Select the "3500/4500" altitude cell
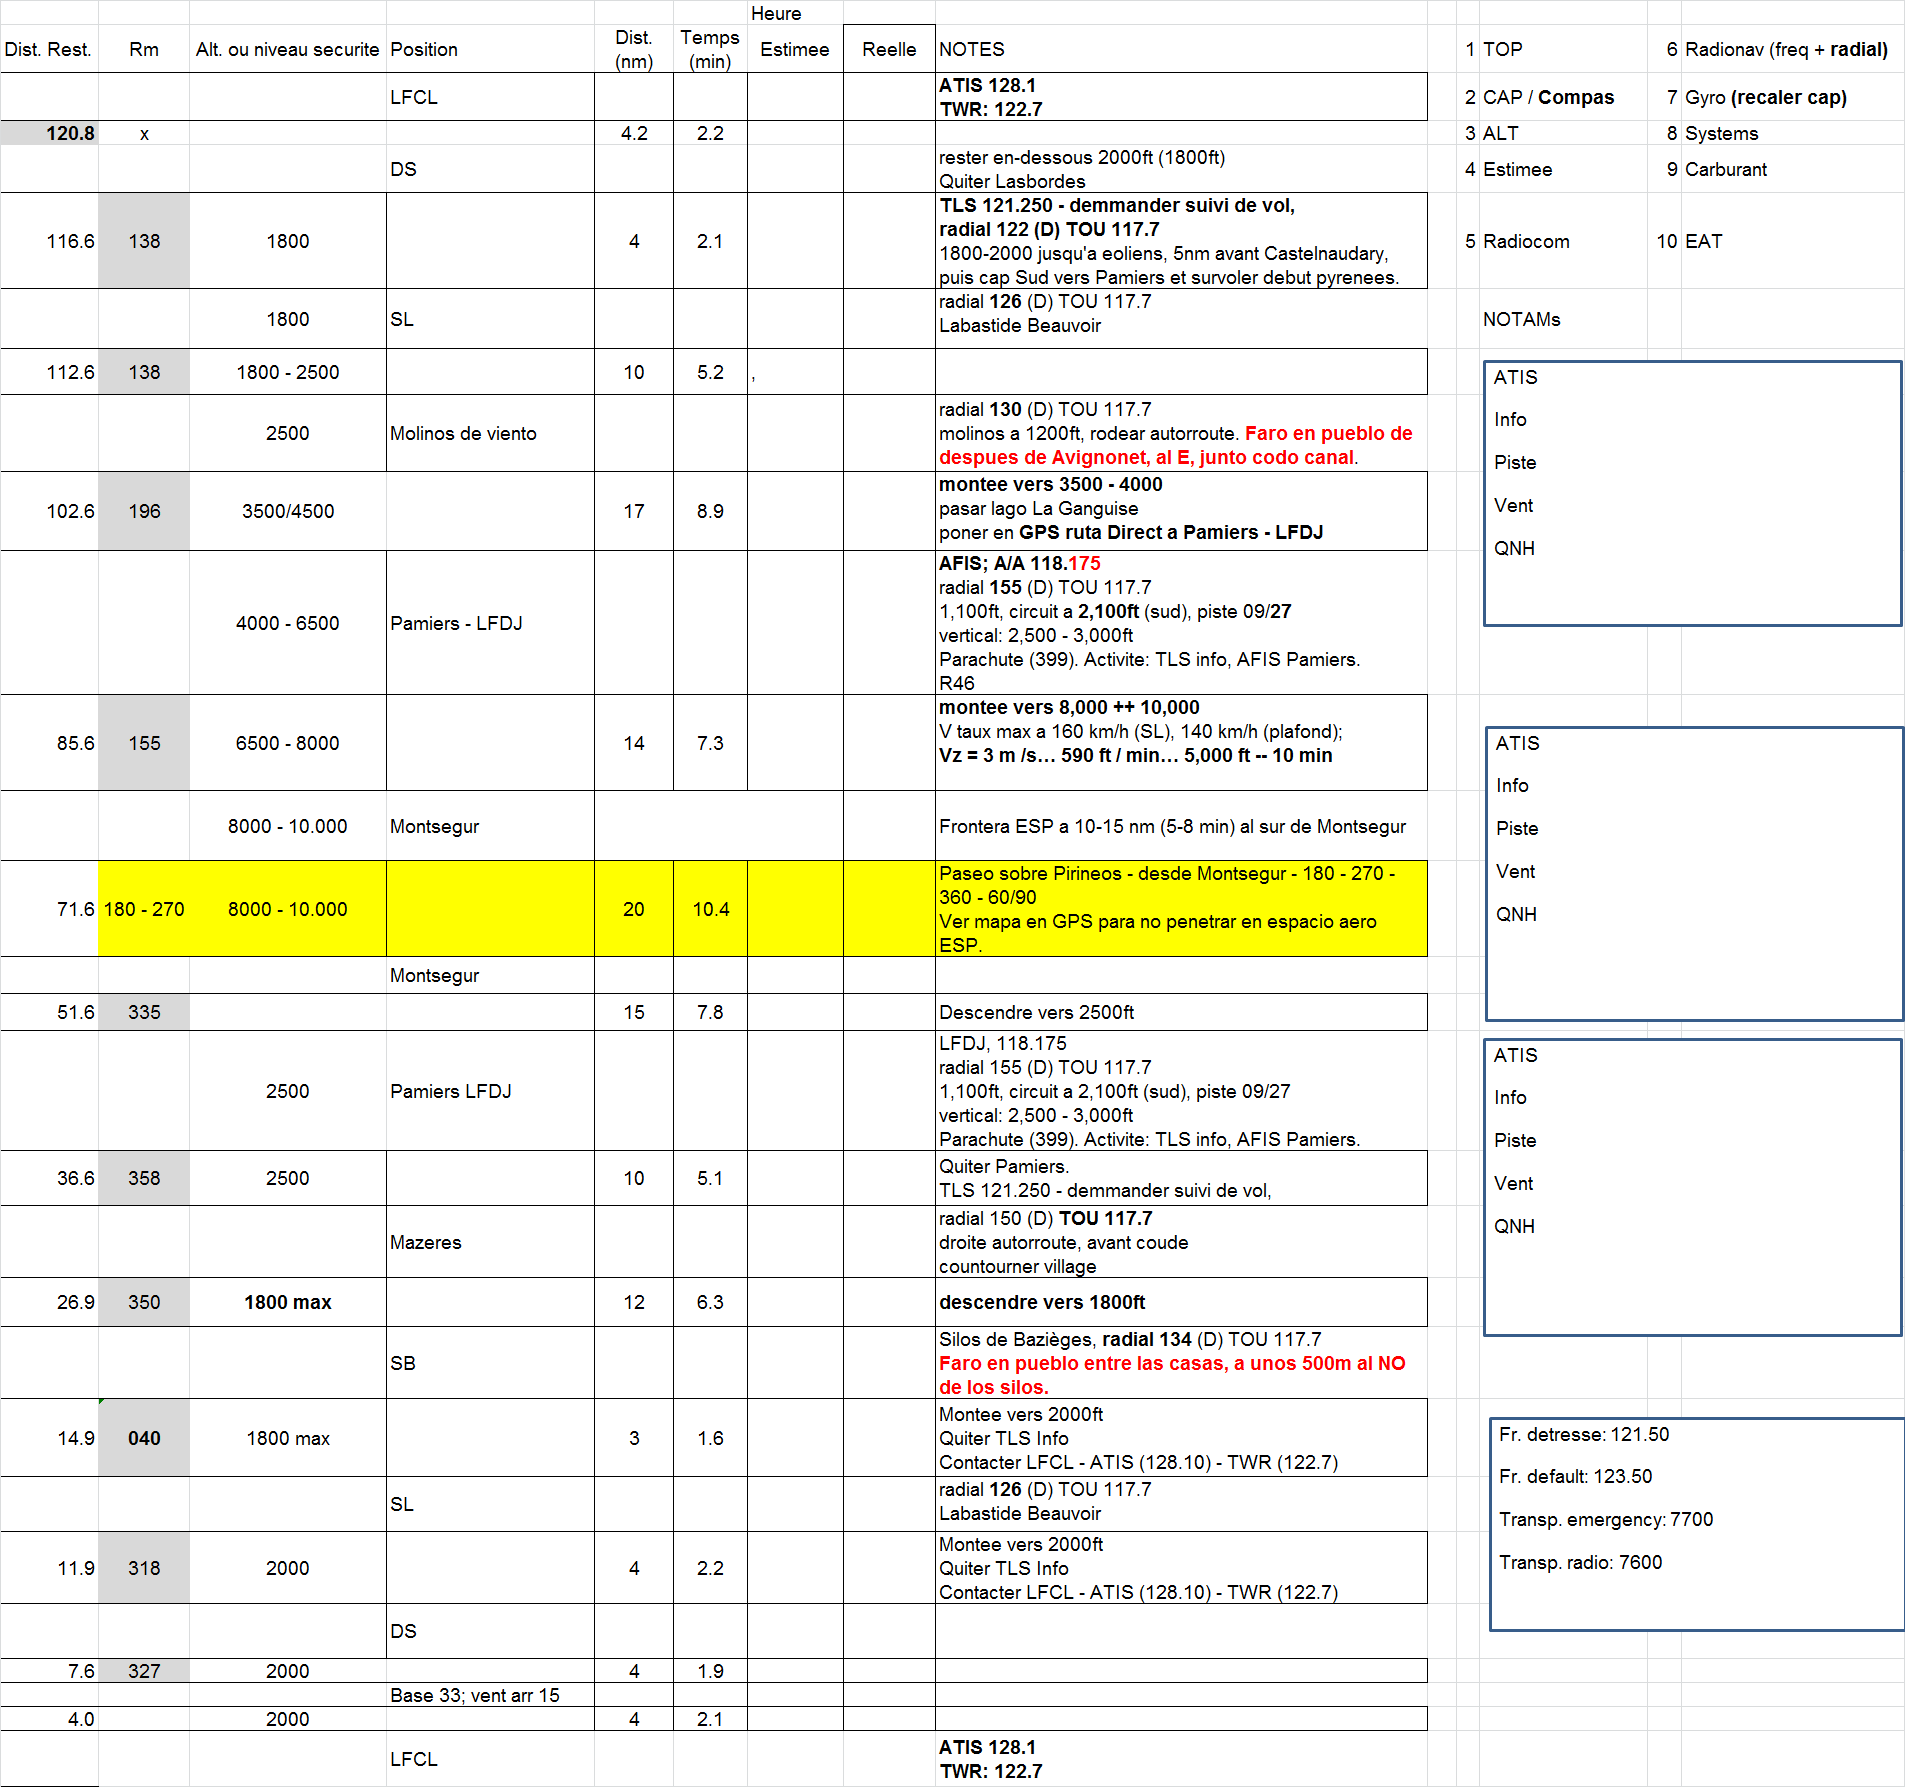 pos(287,511)
